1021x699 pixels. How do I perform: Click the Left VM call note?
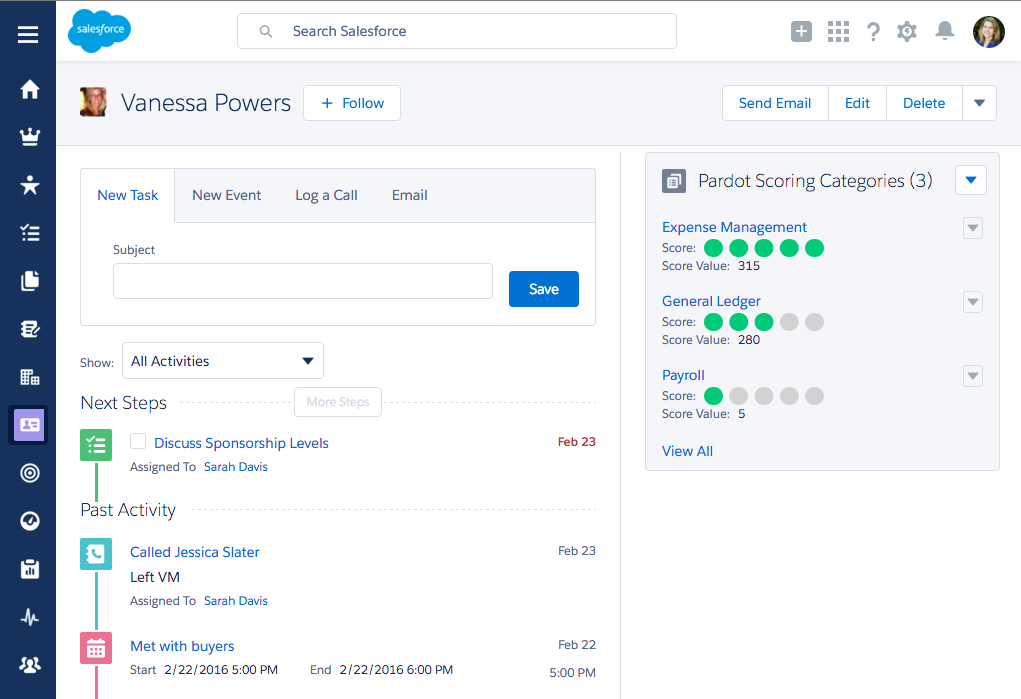[155, 577]
